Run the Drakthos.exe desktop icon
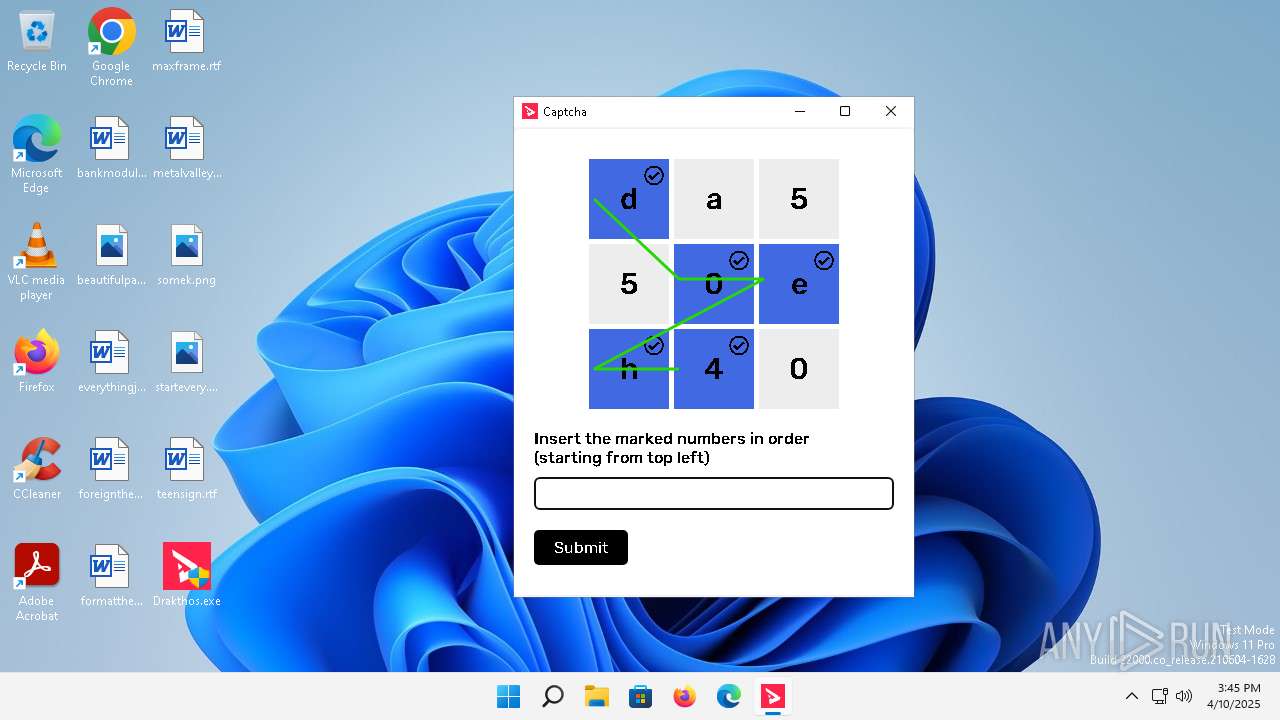The image size is (1280, 720). [186, 577]
